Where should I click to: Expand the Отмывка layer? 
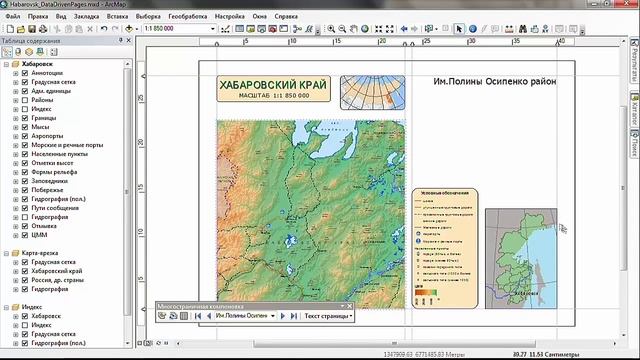[x=16, y=226]
